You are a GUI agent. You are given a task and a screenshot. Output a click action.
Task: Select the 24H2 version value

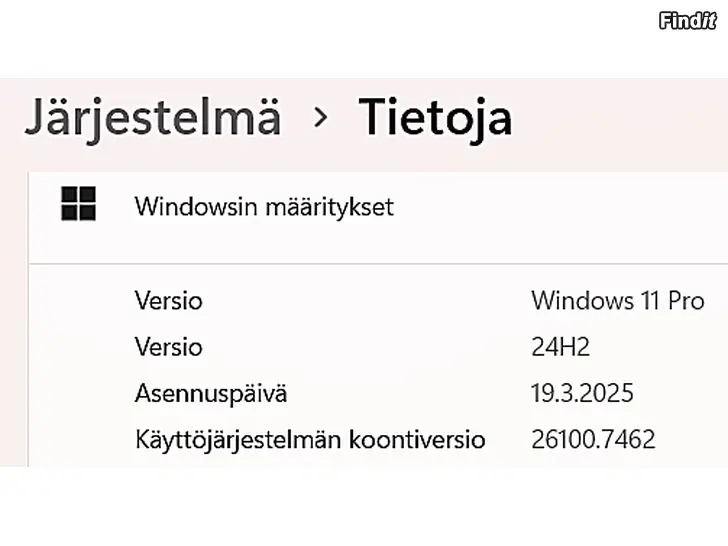click(x=560, y=347)
